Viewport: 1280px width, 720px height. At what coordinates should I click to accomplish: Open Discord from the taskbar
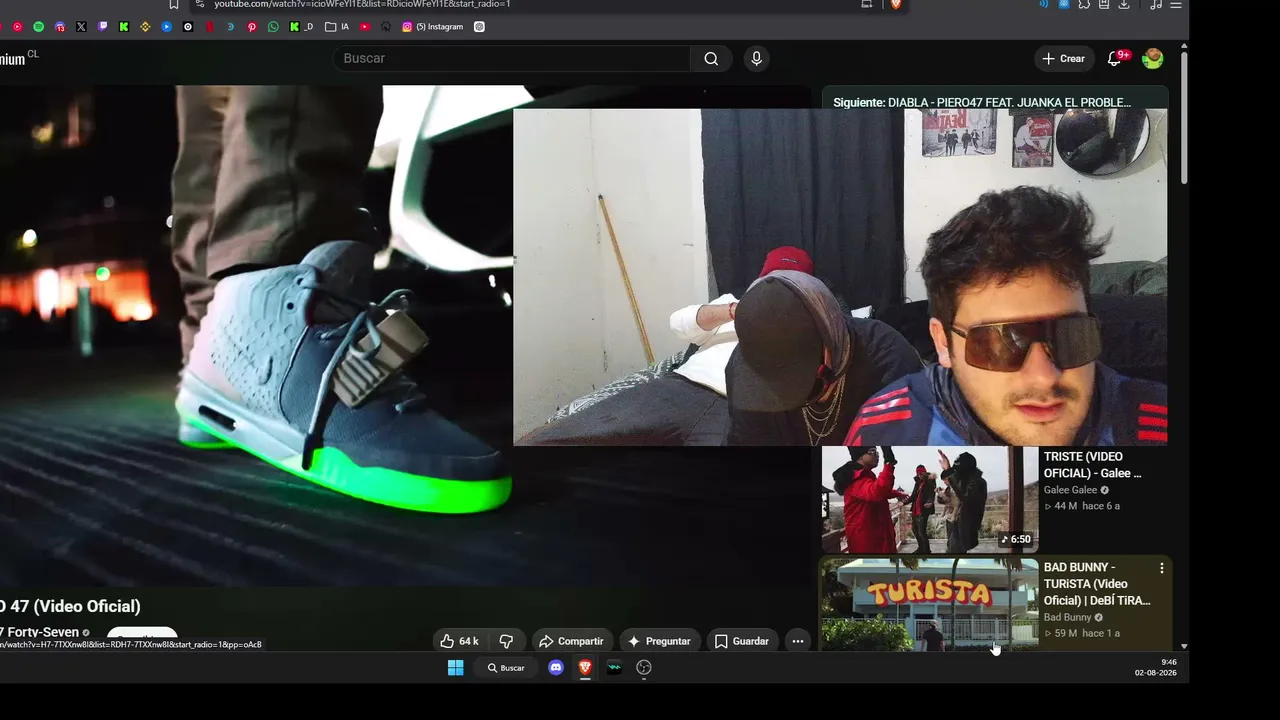(x=556, y=668)
